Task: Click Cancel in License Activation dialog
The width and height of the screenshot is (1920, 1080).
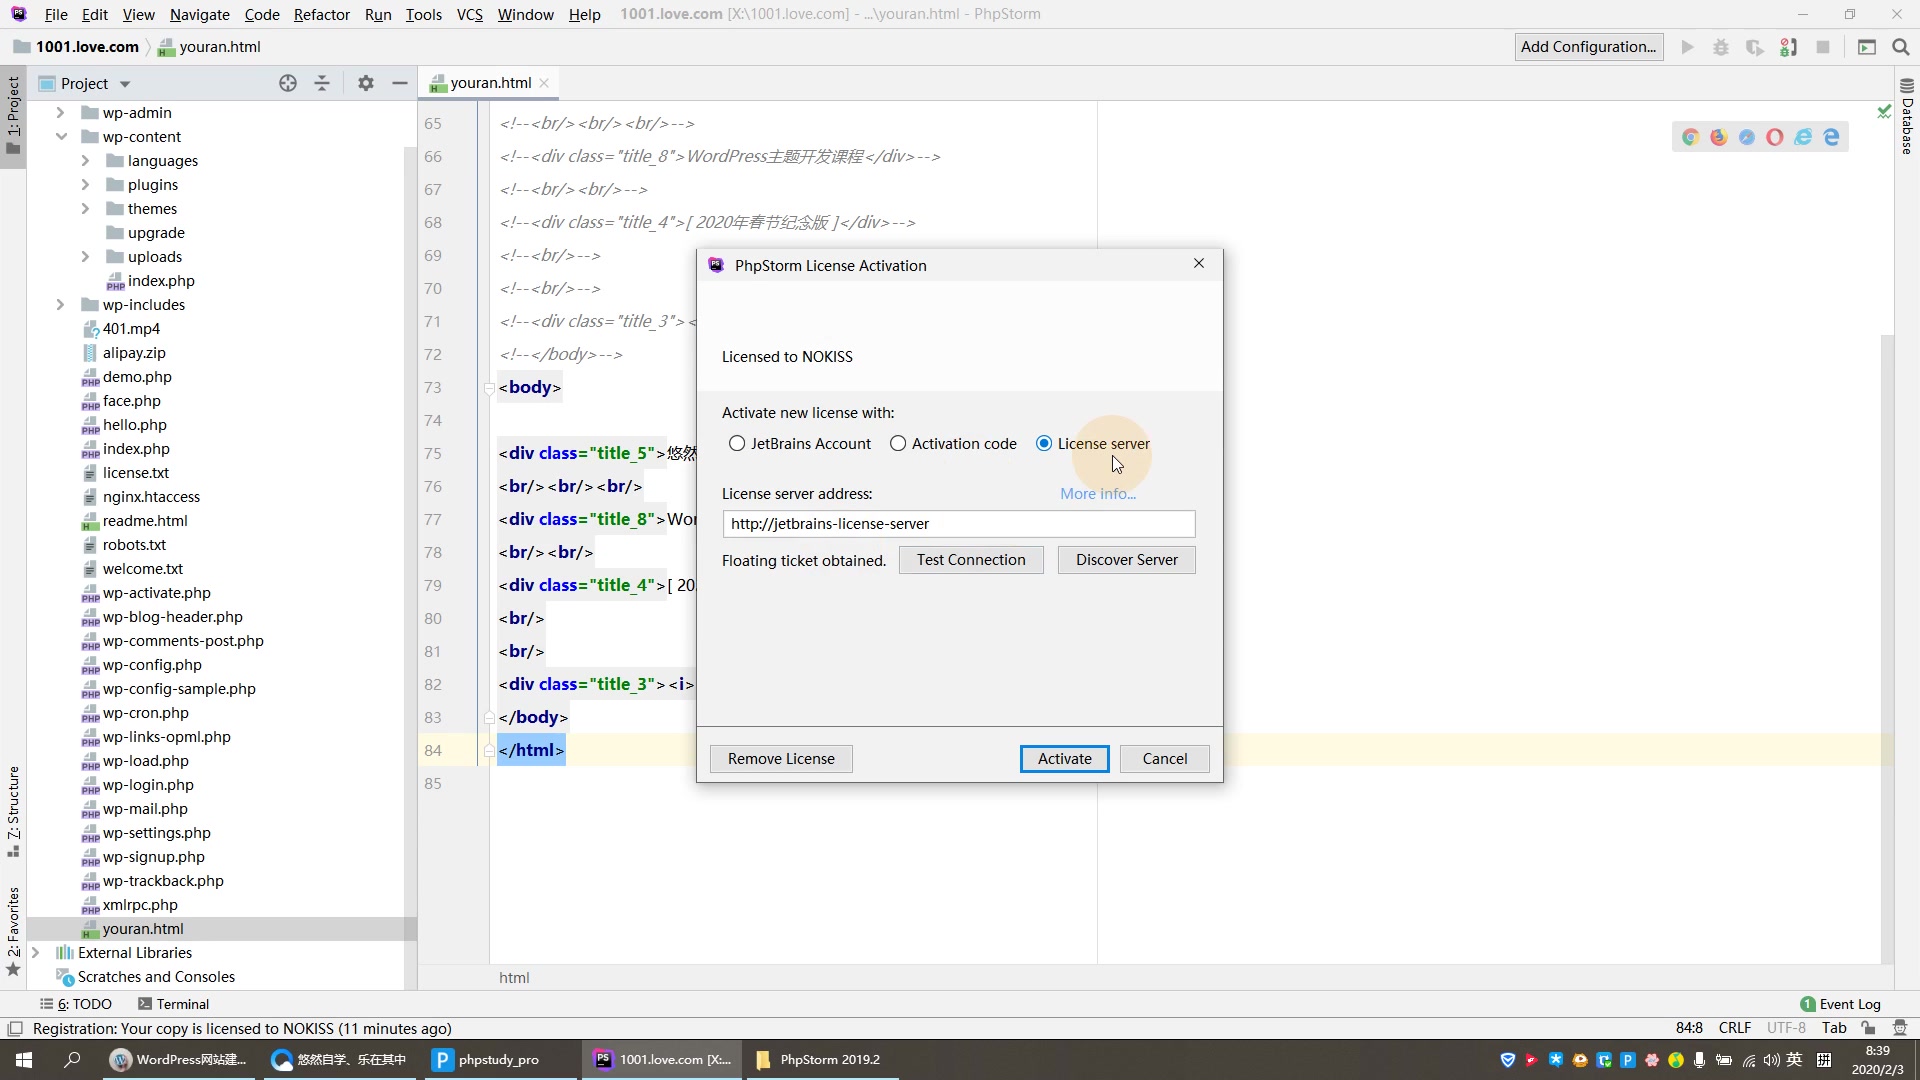Action: [1165, 759]
